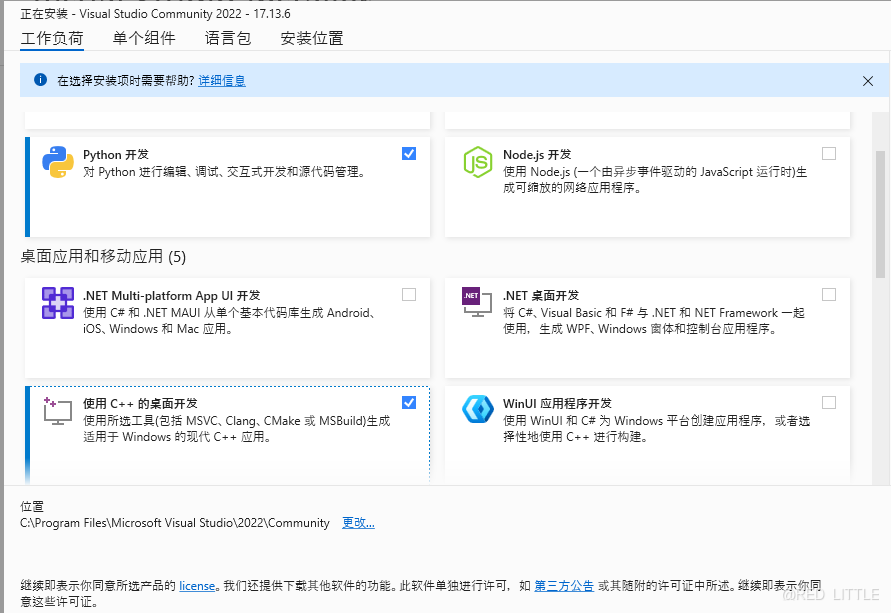Click the WPF, Windows 窗体 description text

(x=653, y=320)
